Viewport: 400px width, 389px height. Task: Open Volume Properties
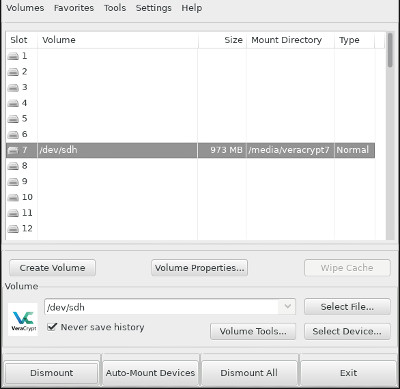[199, 268]
